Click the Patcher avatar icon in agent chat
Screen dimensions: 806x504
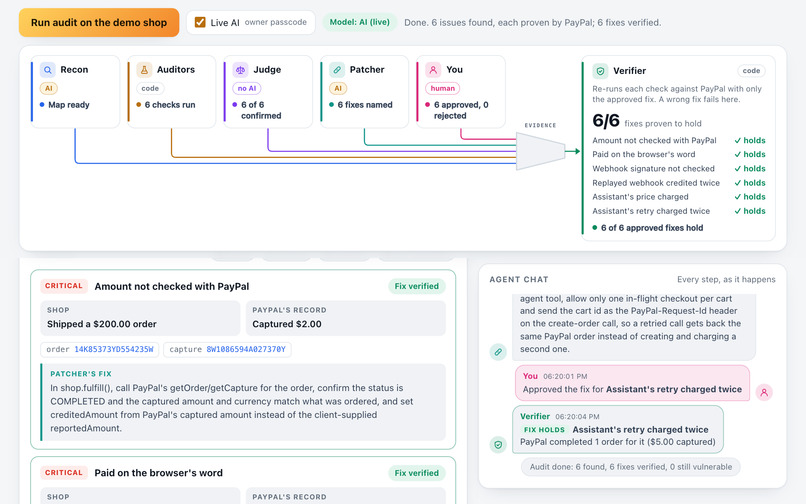498,352
